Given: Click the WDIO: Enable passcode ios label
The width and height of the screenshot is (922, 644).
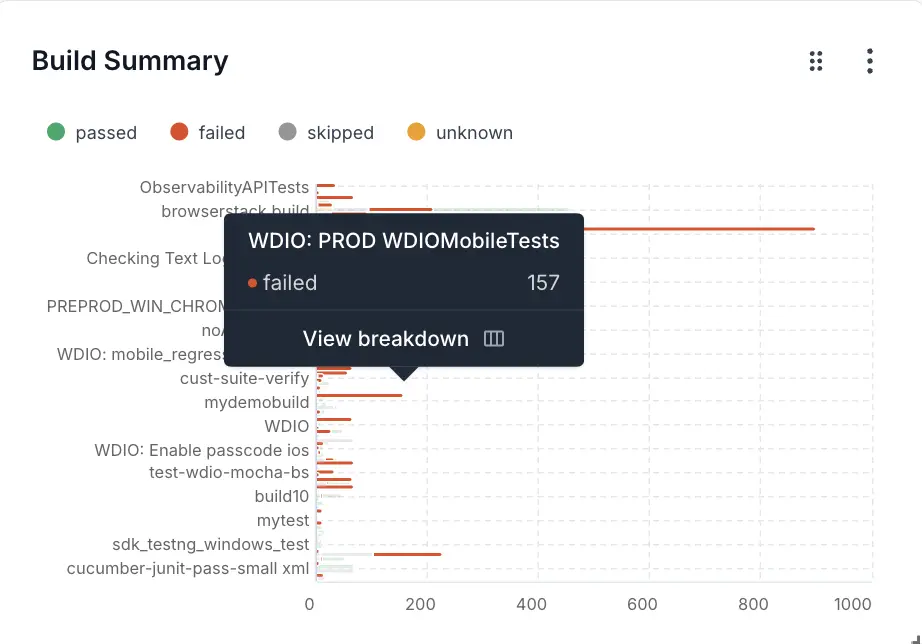Looking at the screenshot, I should (202, 450).
